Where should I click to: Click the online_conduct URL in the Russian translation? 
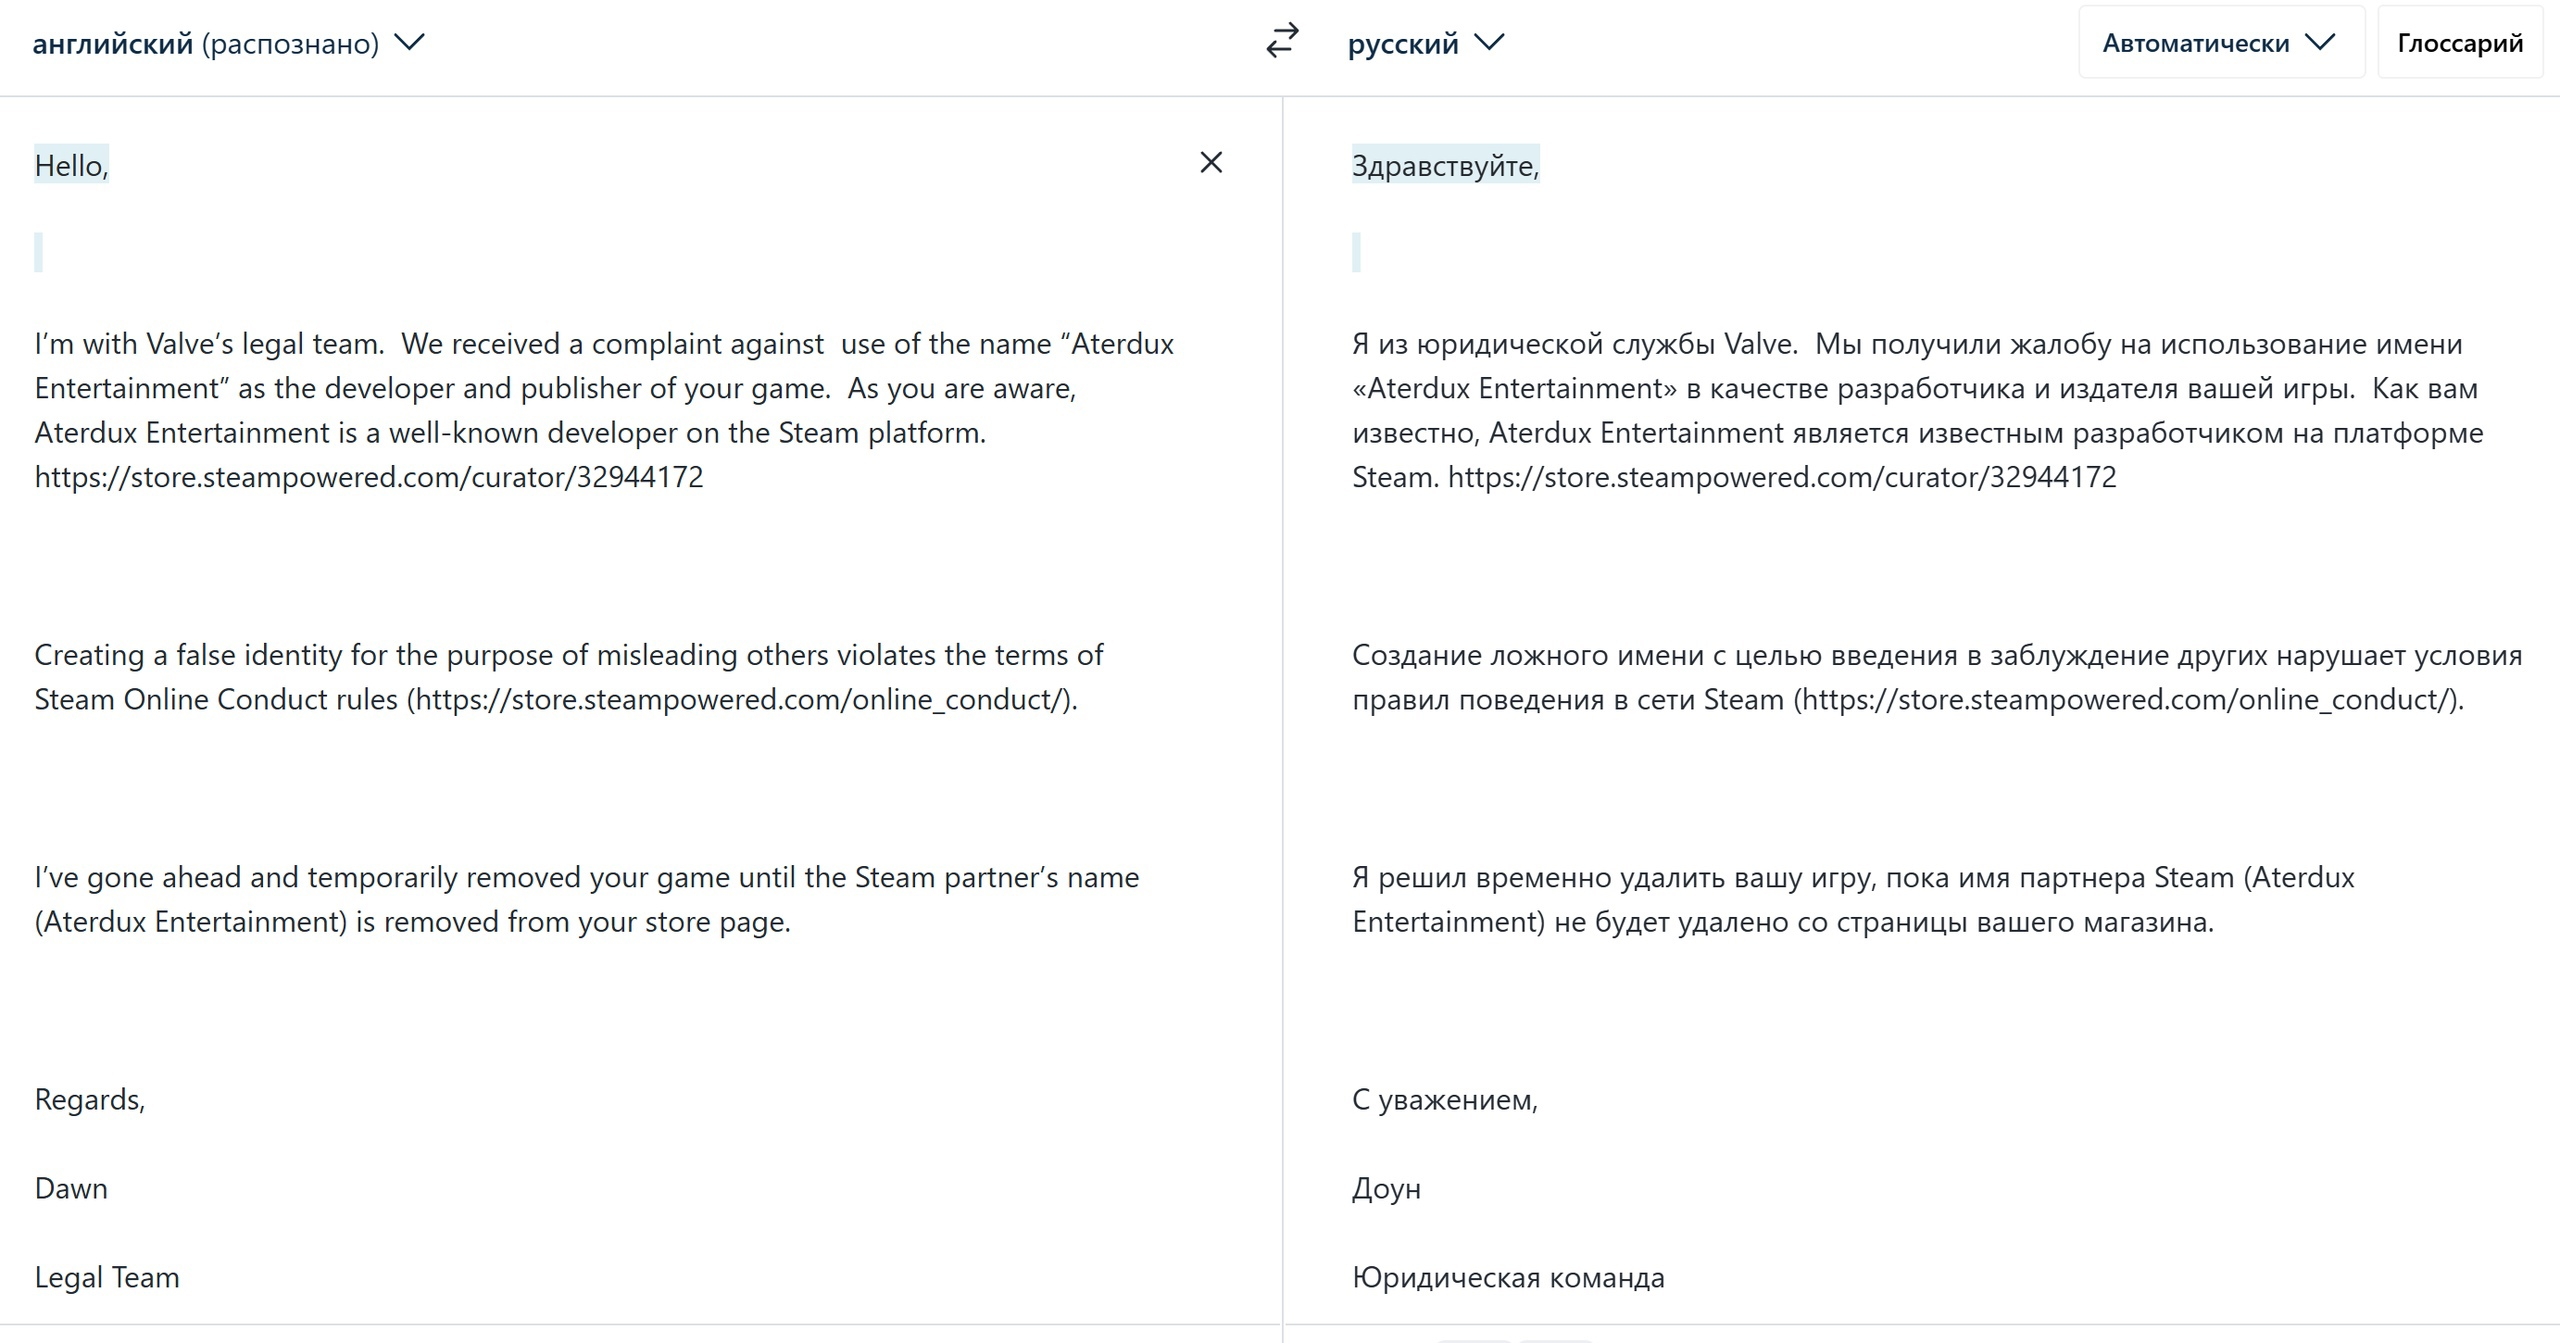[x=2127, y=699]
